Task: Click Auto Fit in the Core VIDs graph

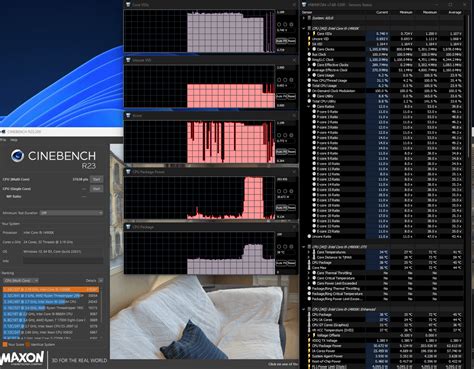Action: [281, 41]
